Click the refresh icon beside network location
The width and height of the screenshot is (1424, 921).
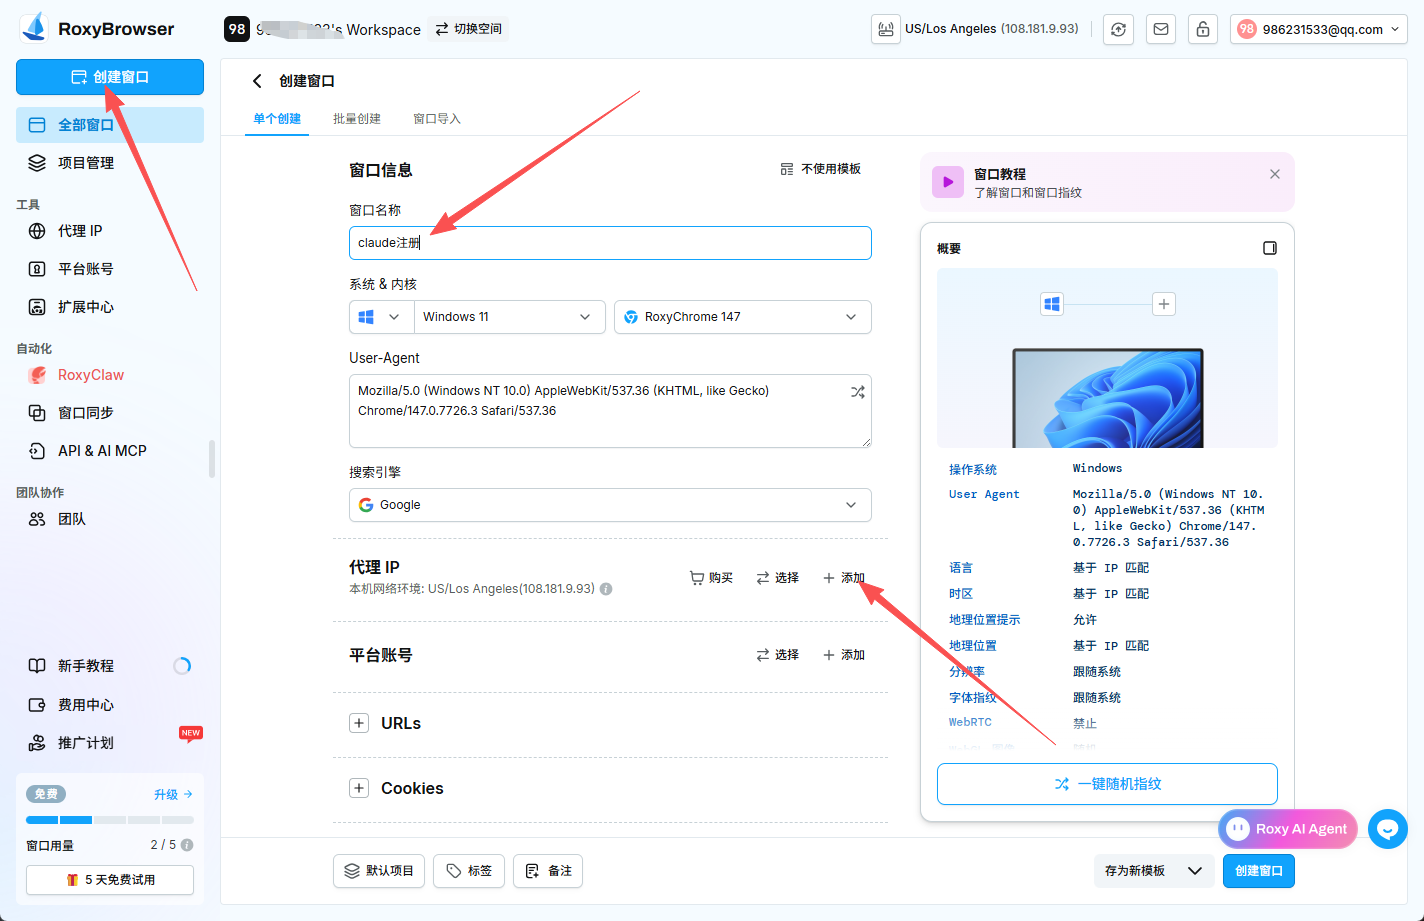[1118, 29]
